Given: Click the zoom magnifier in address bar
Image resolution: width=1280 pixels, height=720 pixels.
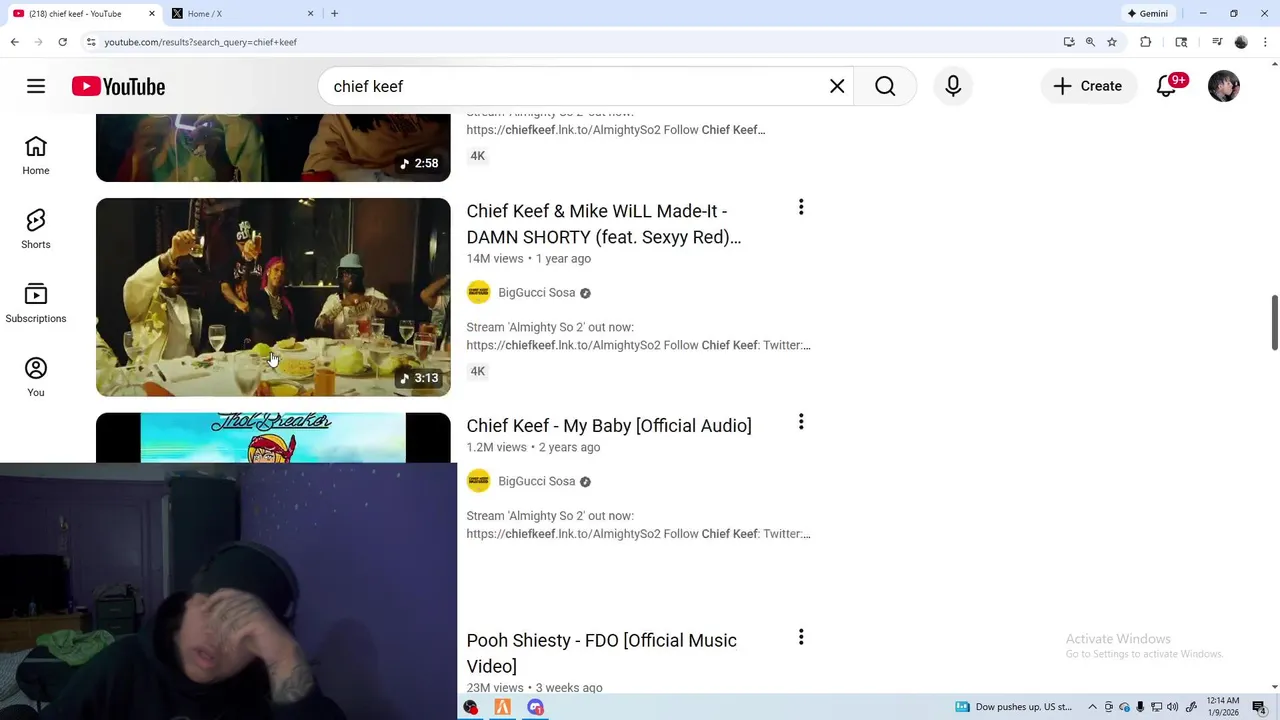Looking at the screenshot, I should click(x=1090, y=42).
